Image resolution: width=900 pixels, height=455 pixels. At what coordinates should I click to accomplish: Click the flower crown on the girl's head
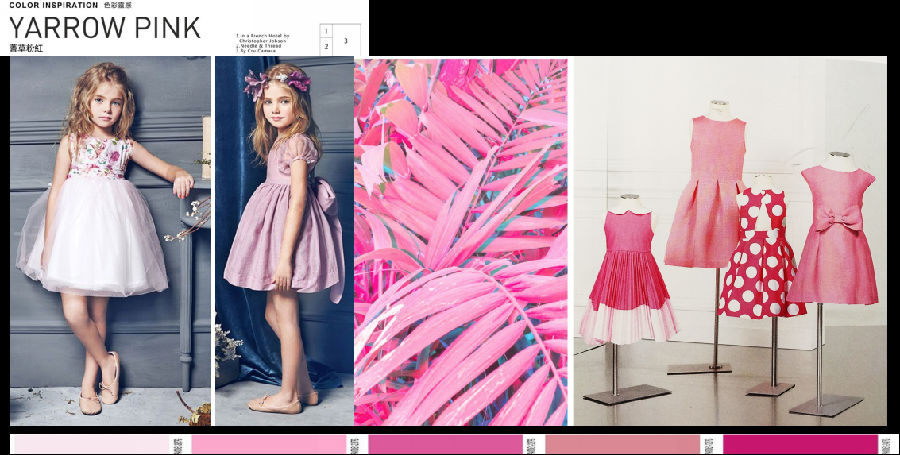tap(277, 80)
